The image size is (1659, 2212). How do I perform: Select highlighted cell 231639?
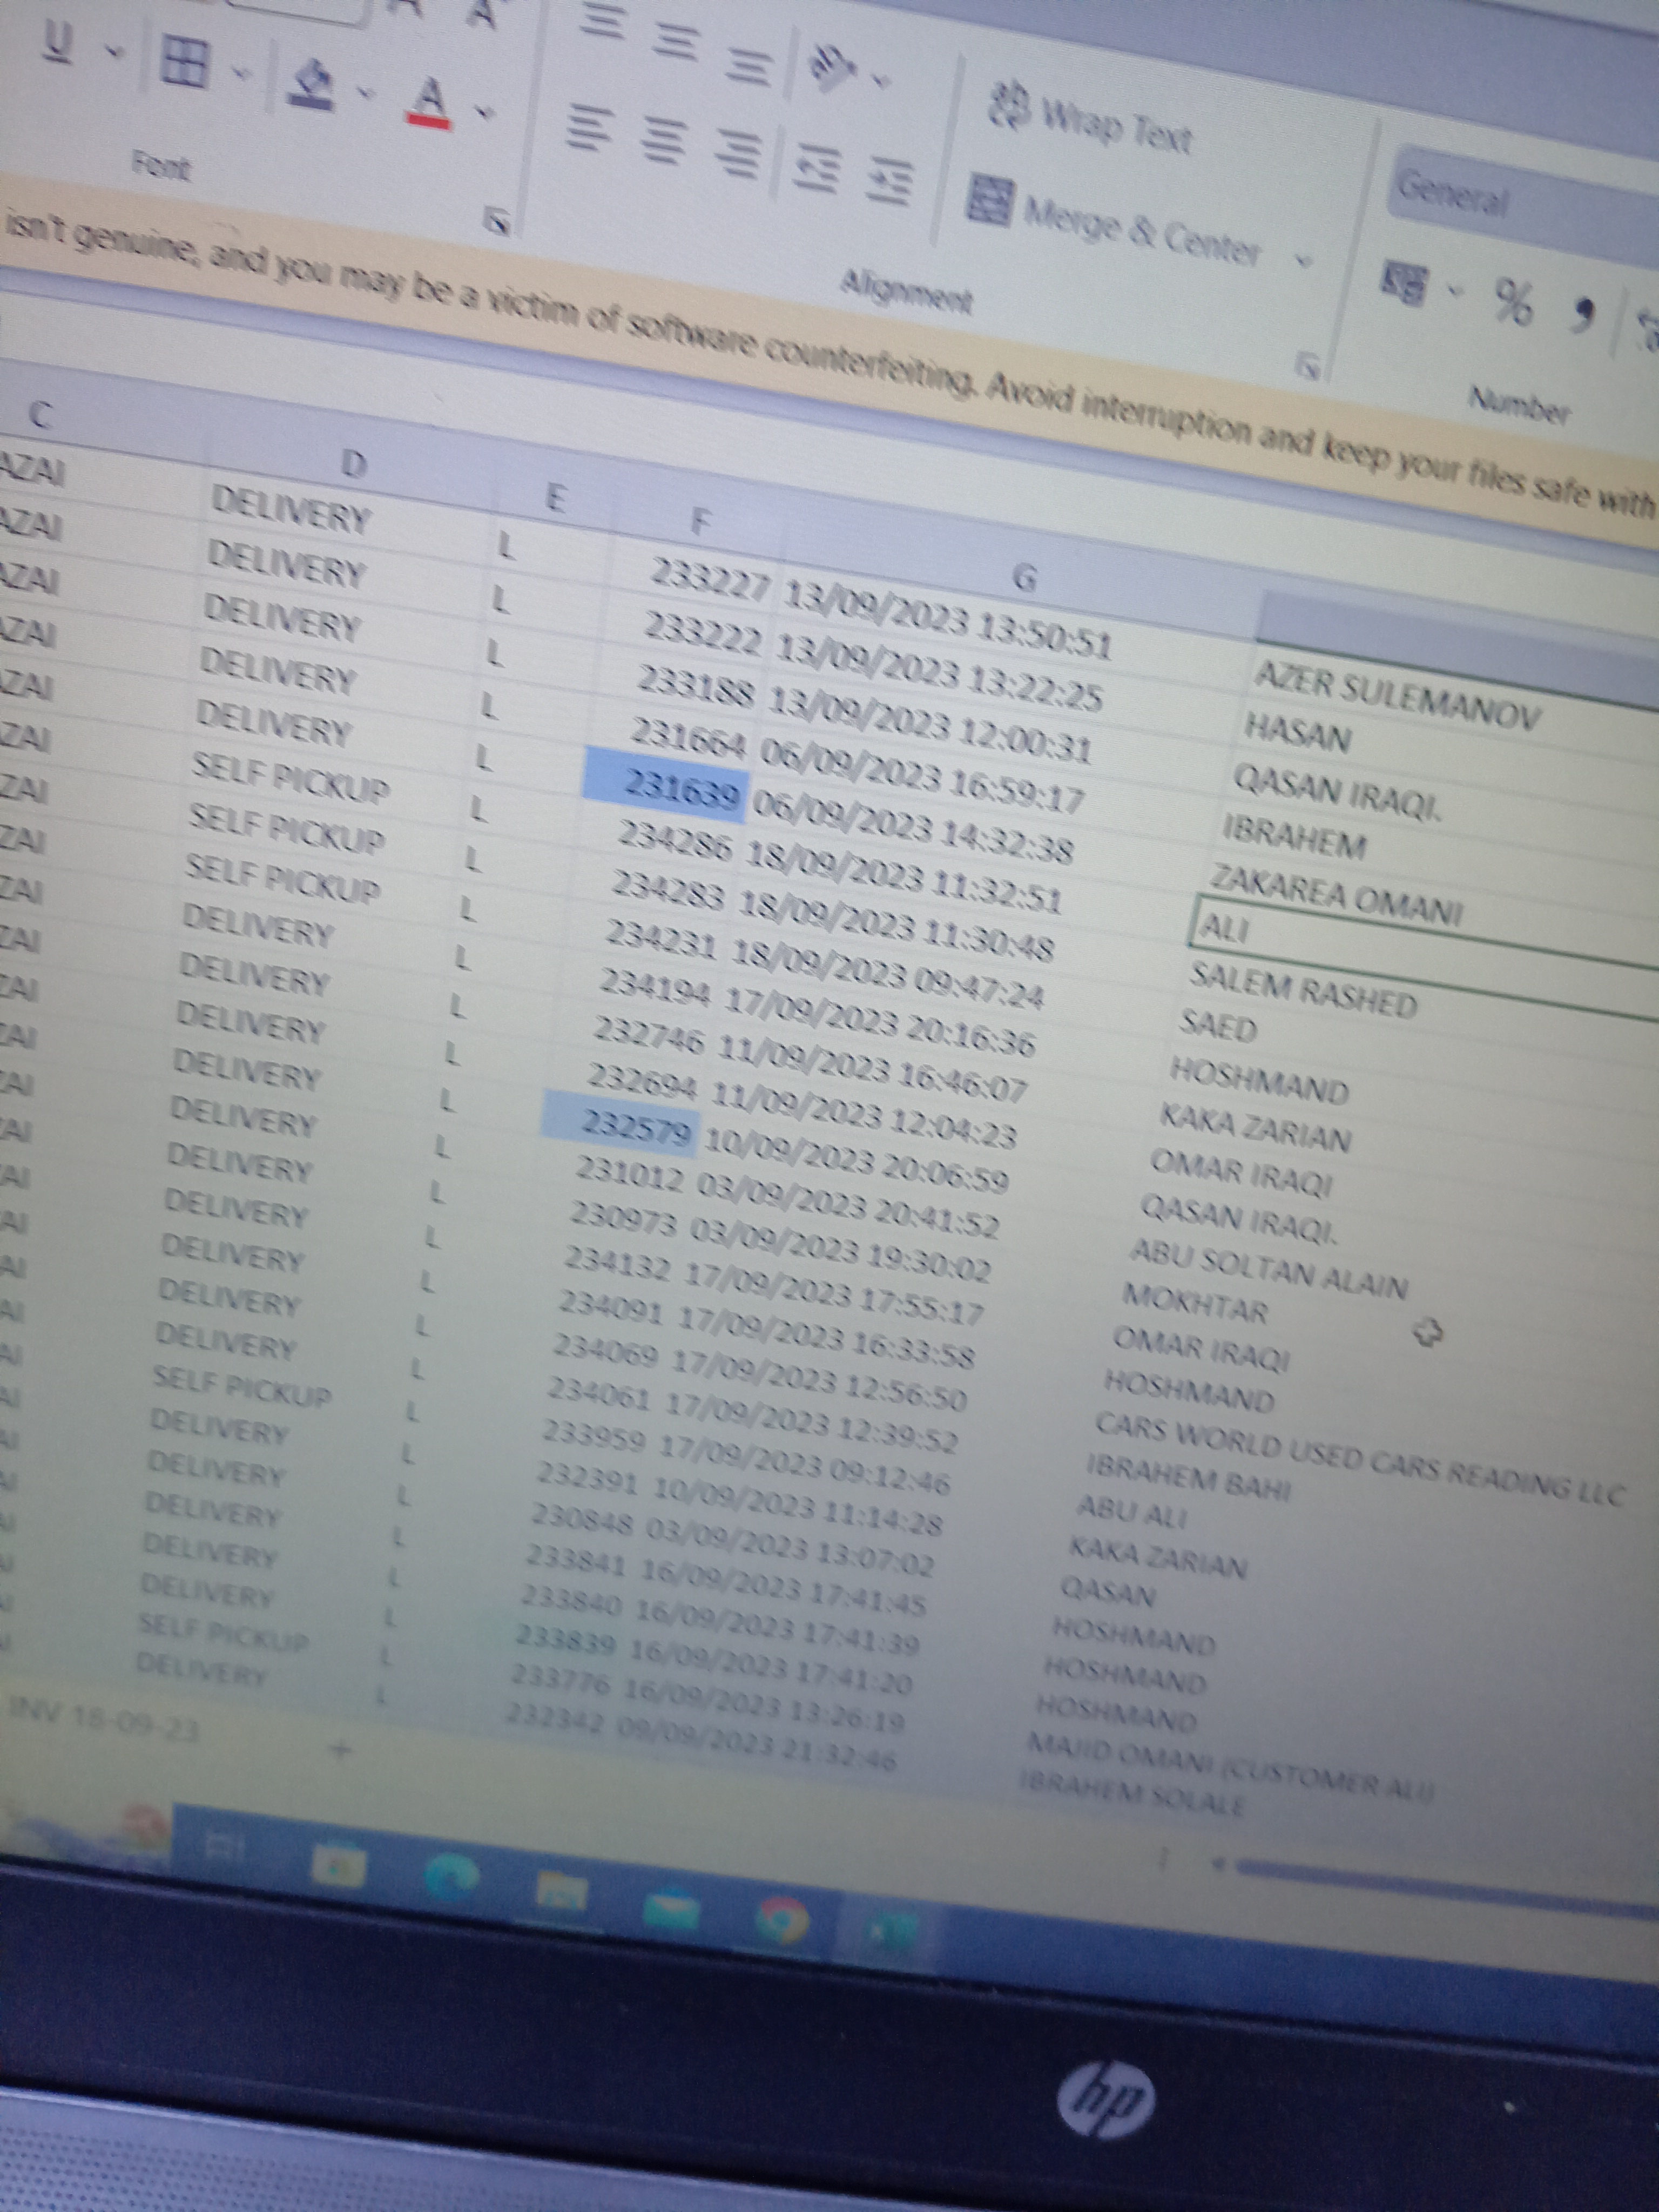tap(664, 786)
